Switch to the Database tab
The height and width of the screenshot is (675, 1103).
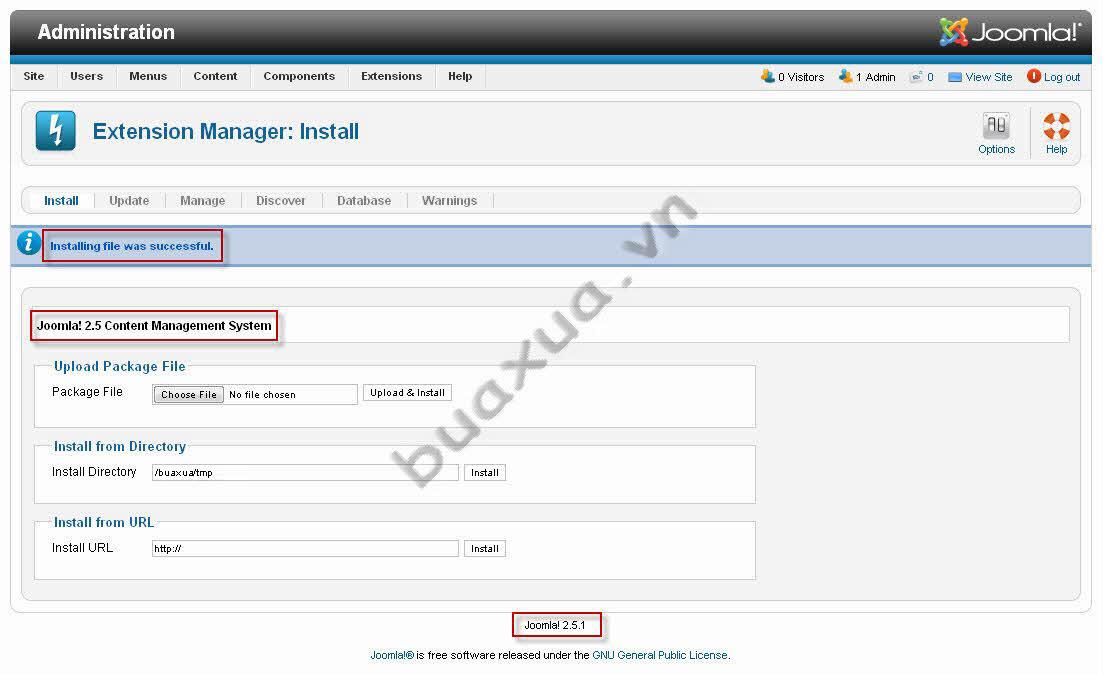point(364,200)
